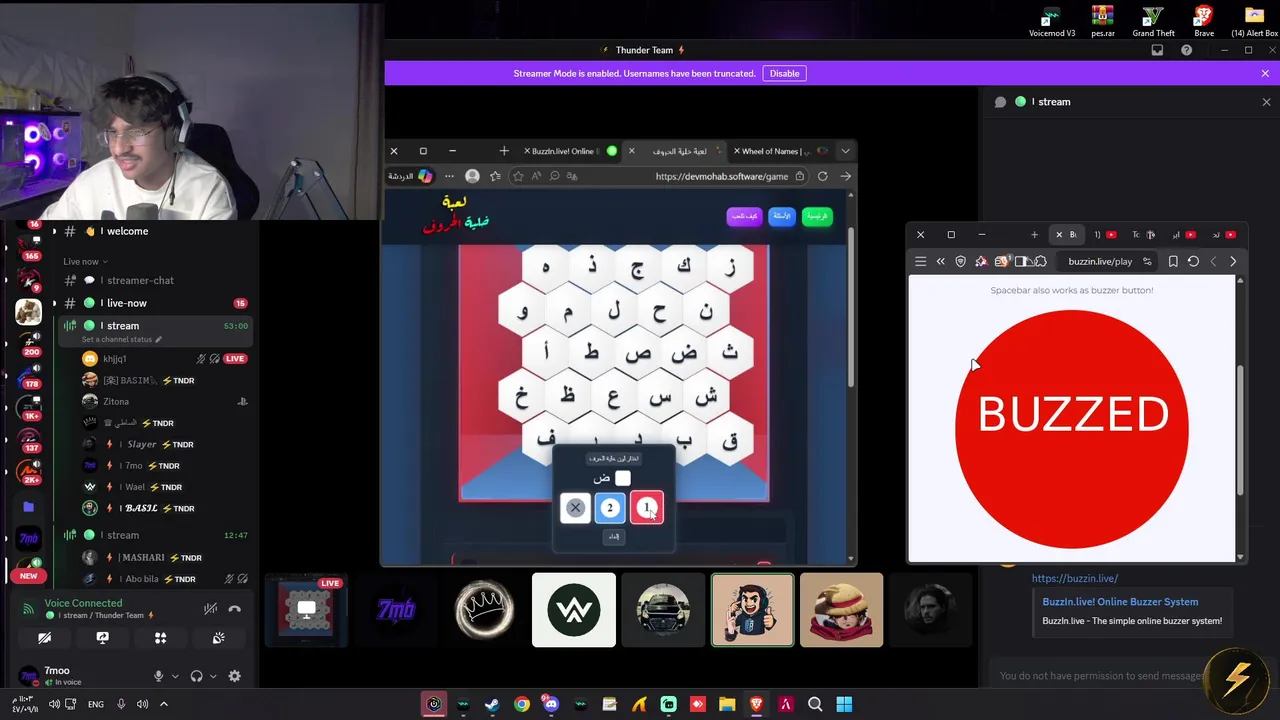The height and width of the screenshot is (720, 1280).
Task: Toggle noise suppression in Voice Connected panel
Action: click(210, 608)
